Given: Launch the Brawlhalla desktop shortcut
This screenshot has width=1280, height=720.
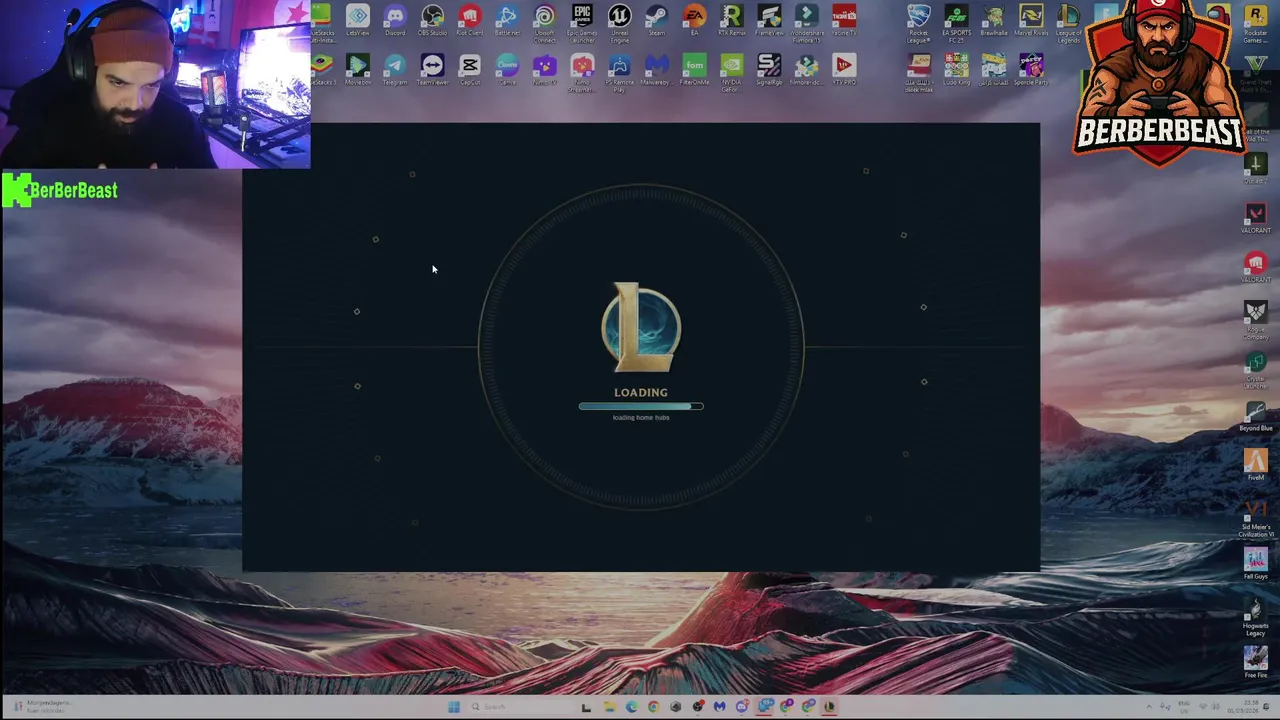Looking at the screenshot, I should click(x=993, y=20).
